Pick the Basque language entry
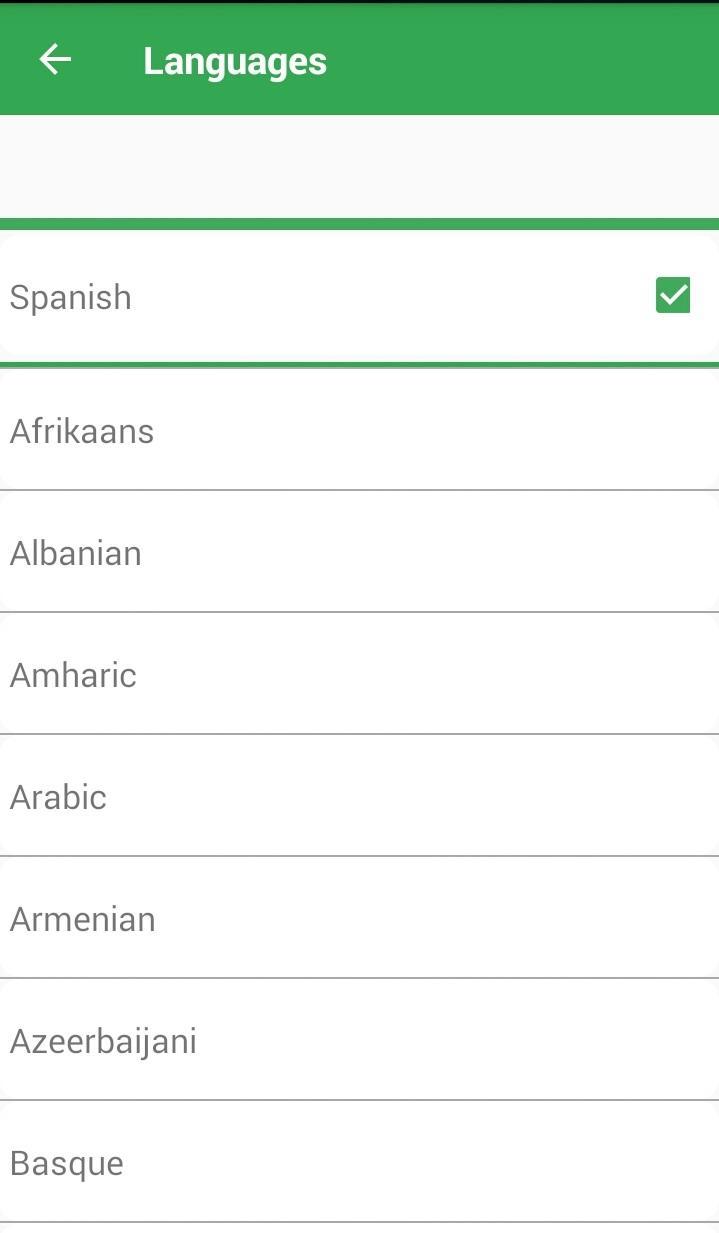 [359, 1163]
